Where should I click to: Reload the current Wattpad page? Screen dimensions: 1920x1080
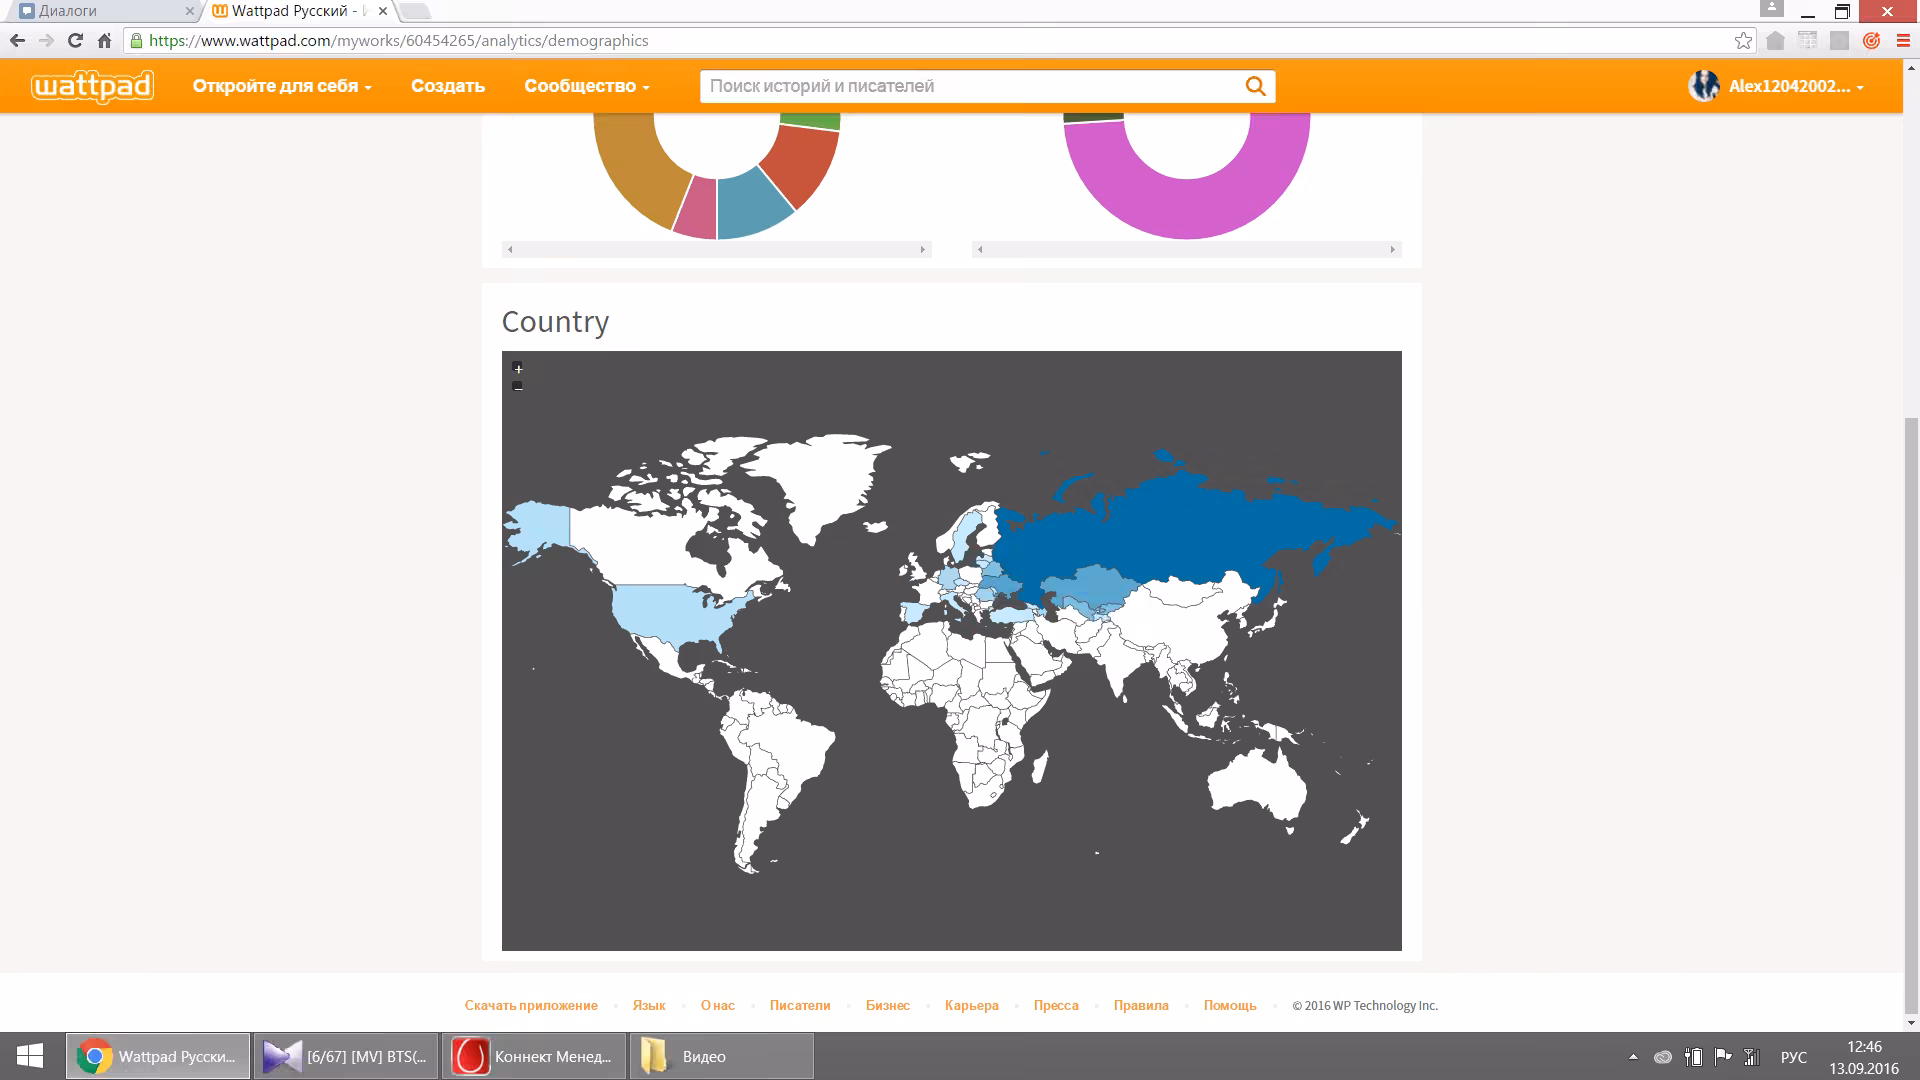tap(75, 41)
